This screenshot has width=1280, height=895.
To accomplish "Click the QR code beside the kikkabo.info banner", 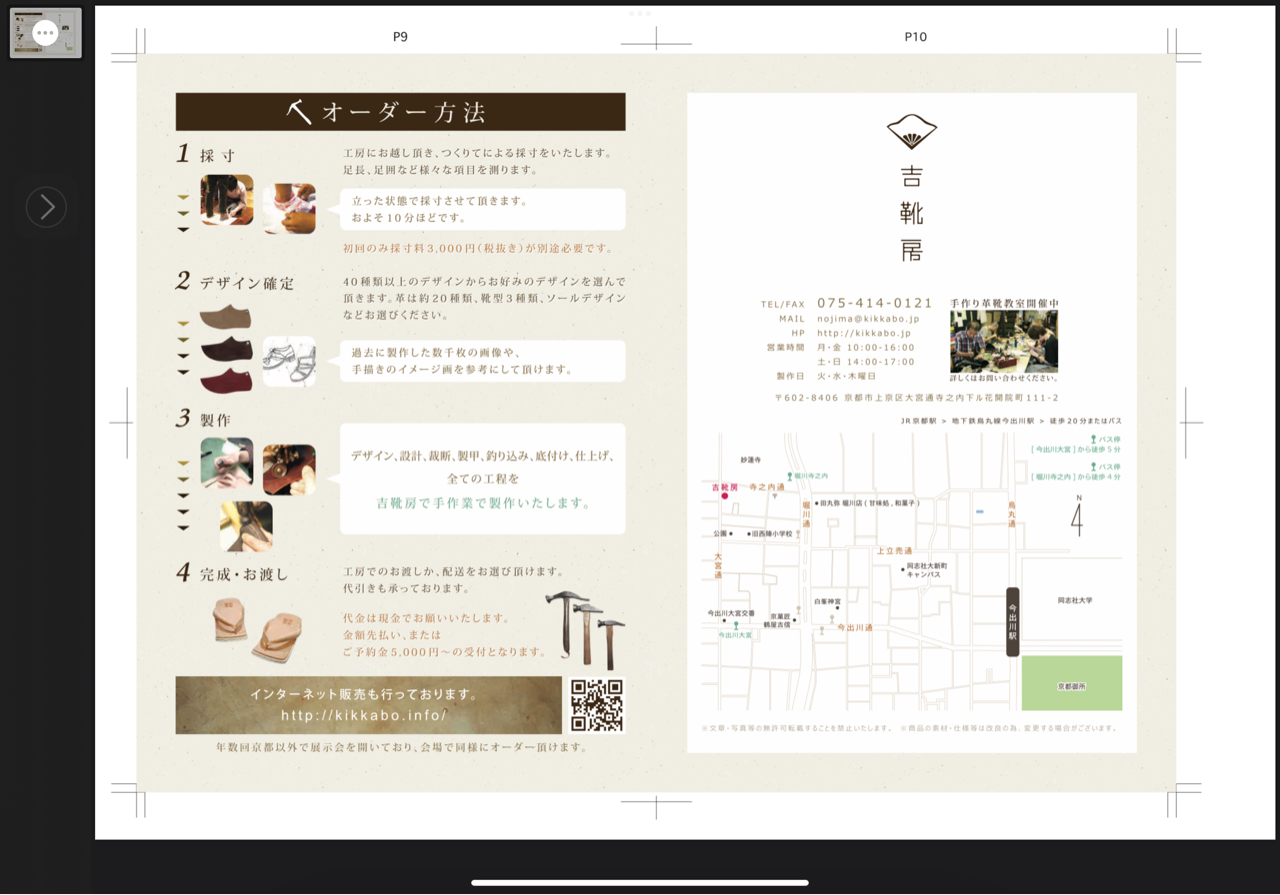I will [x=597, y=705].
